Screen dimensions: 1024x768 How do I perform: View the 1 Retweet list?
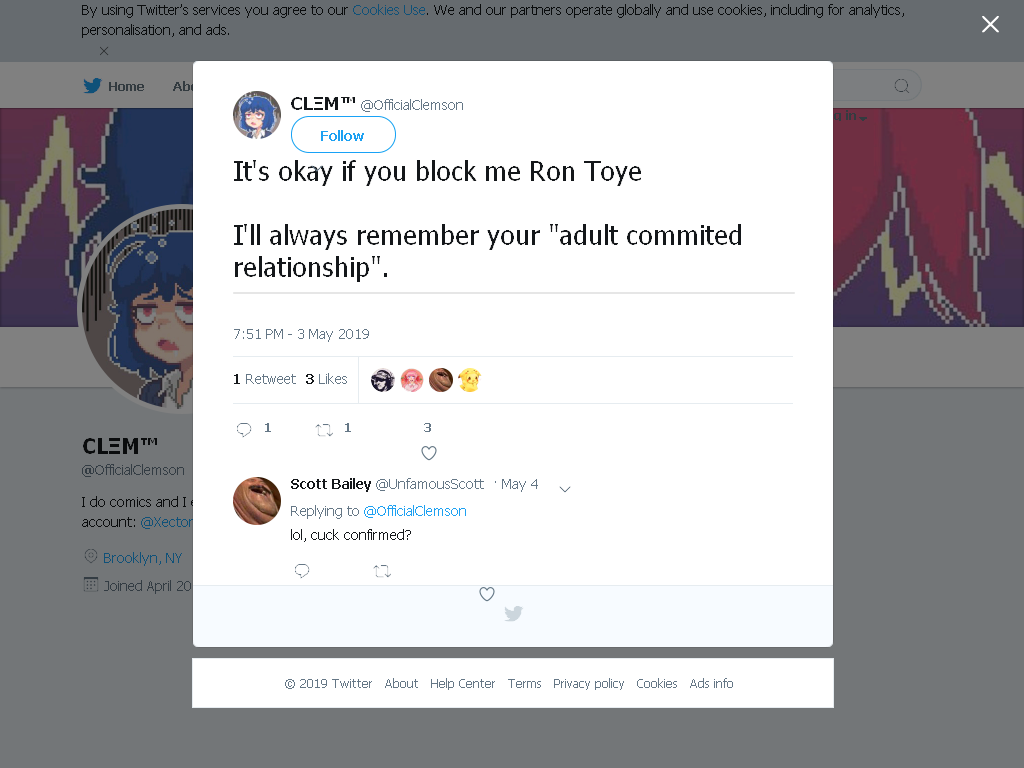(x=264, y=379)
